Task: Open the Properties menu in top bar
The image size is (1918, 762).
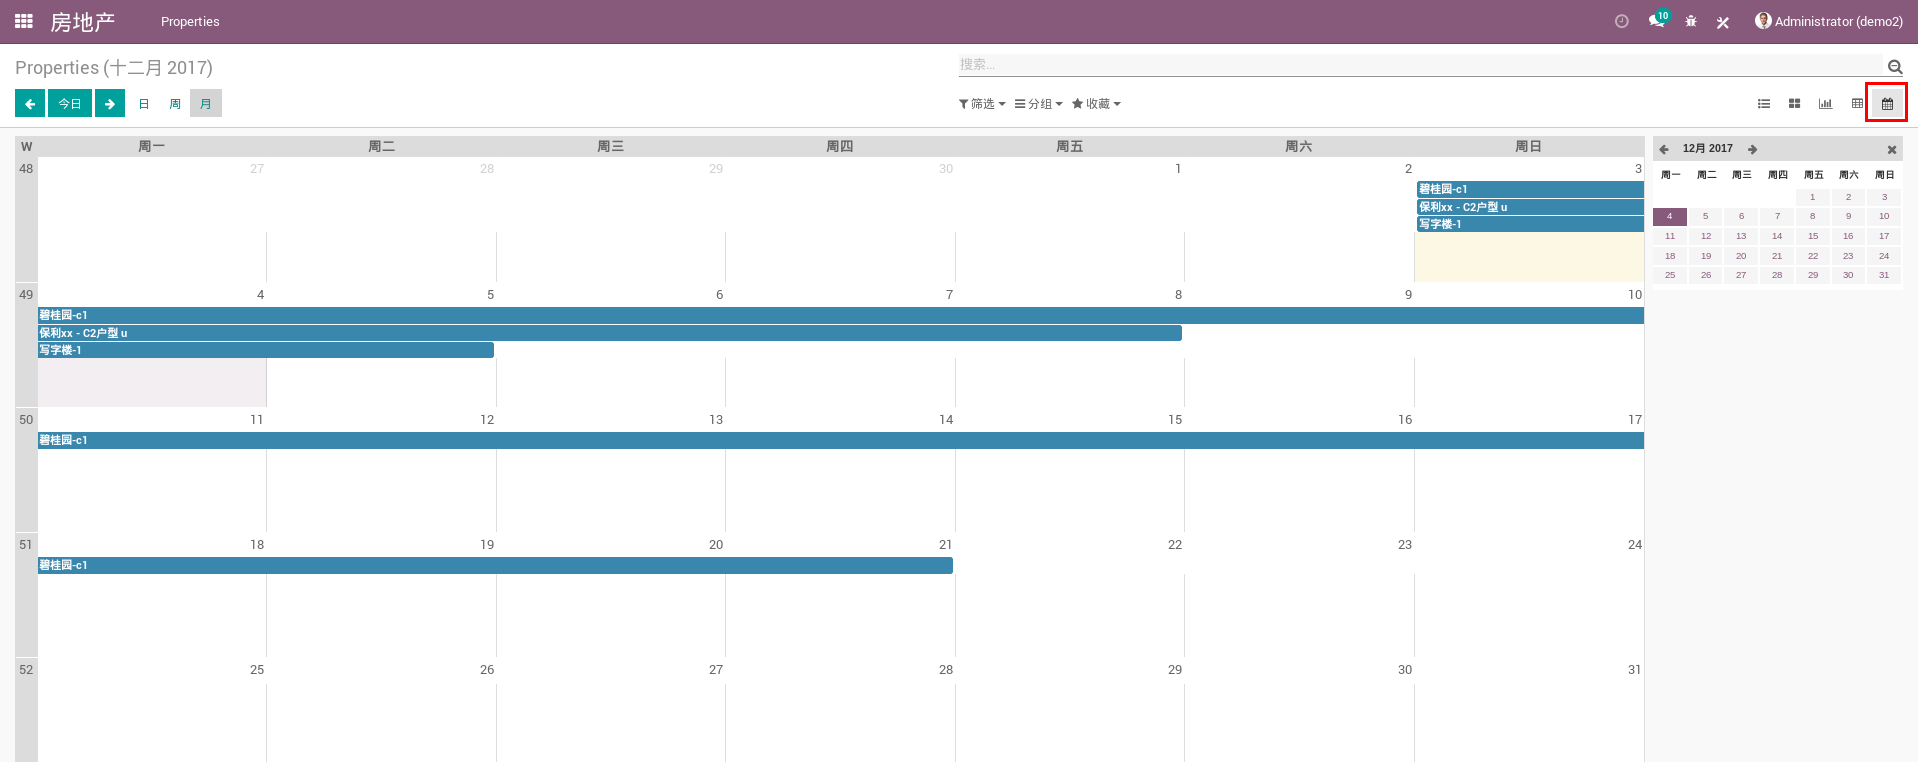Action: click(190, 22)
